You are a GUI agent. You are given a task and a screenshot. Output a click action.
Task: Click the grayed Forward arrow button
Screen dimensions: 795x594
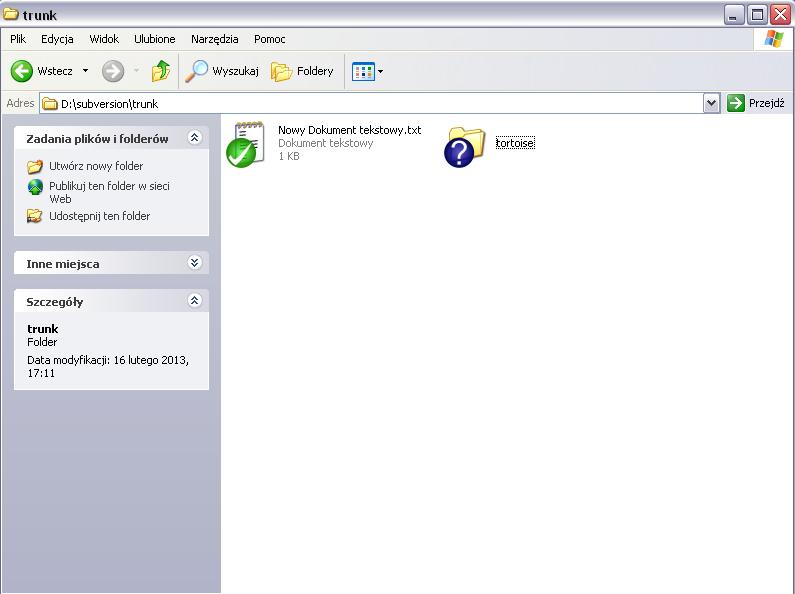pos(113,71)
